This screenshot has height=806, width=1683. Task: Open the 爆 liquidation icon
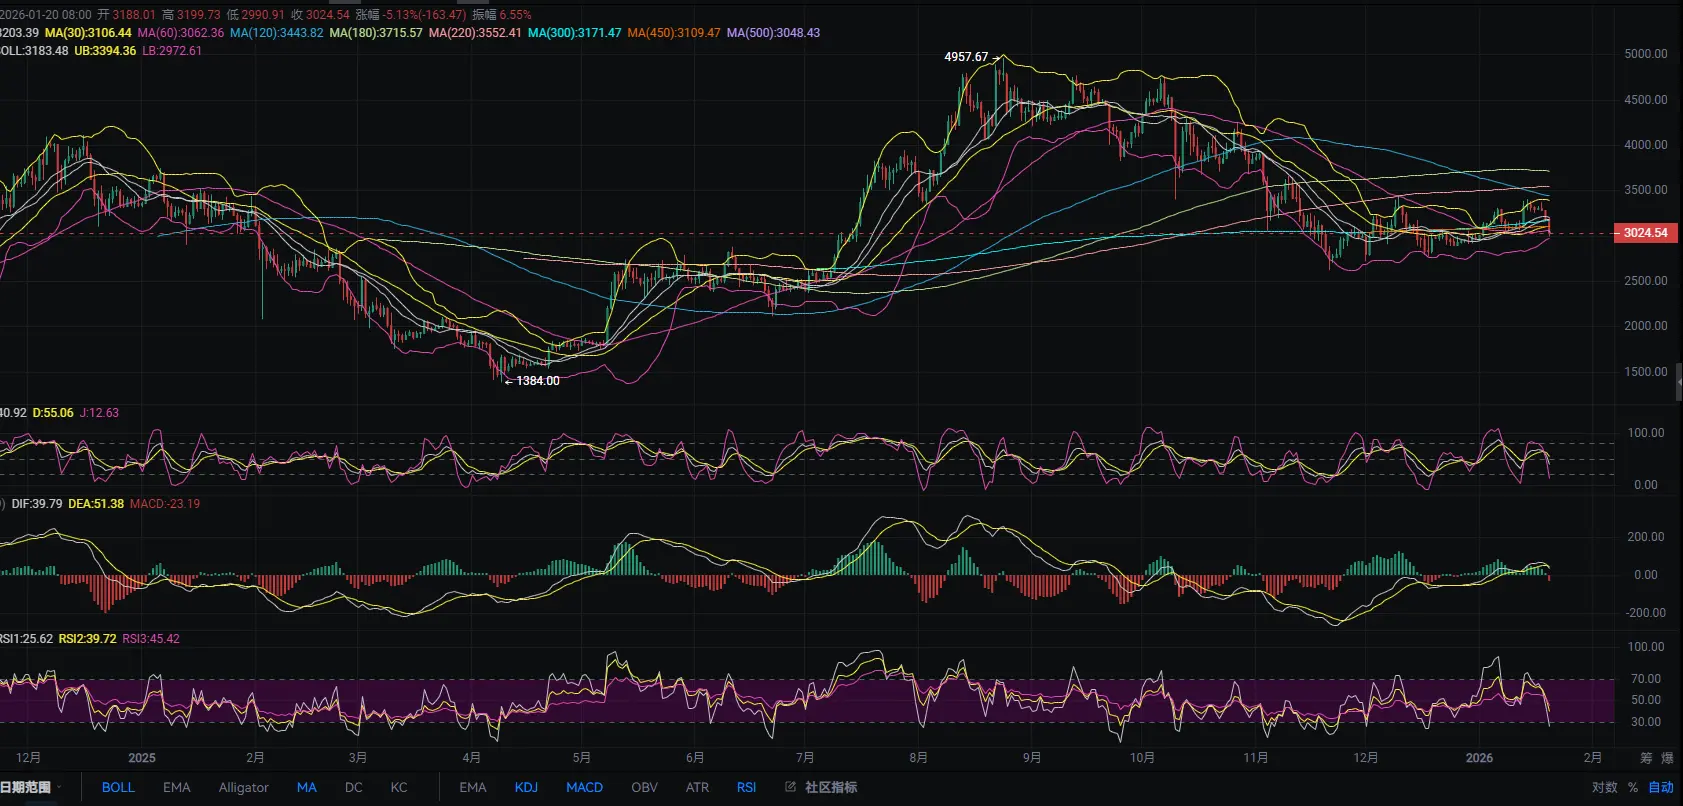point(1667,758)
